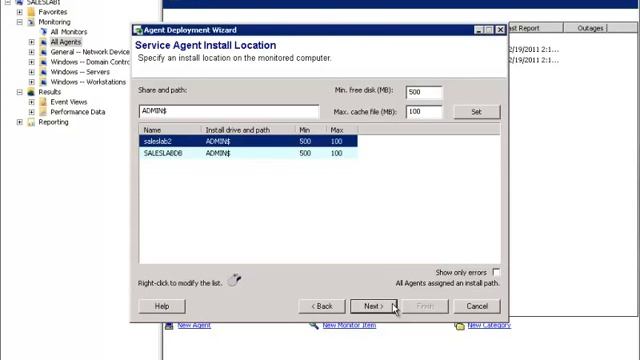Click the Min column header

(x=310, y=130)
